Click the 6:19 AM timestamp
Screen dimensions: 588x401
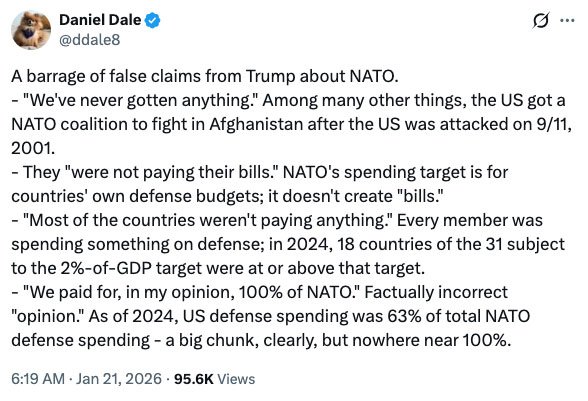38,379
